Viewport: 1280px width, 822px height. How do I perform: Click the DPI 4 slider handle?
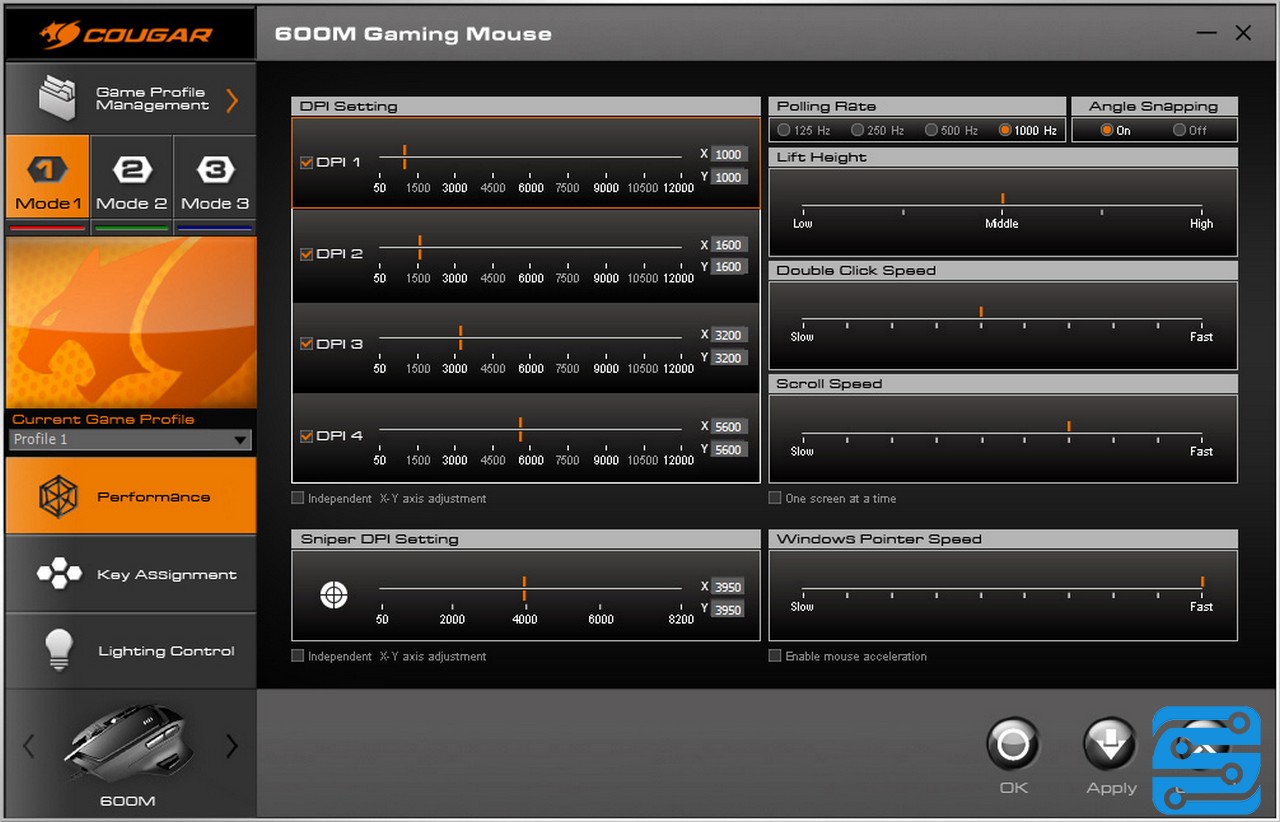coord(520,429)
